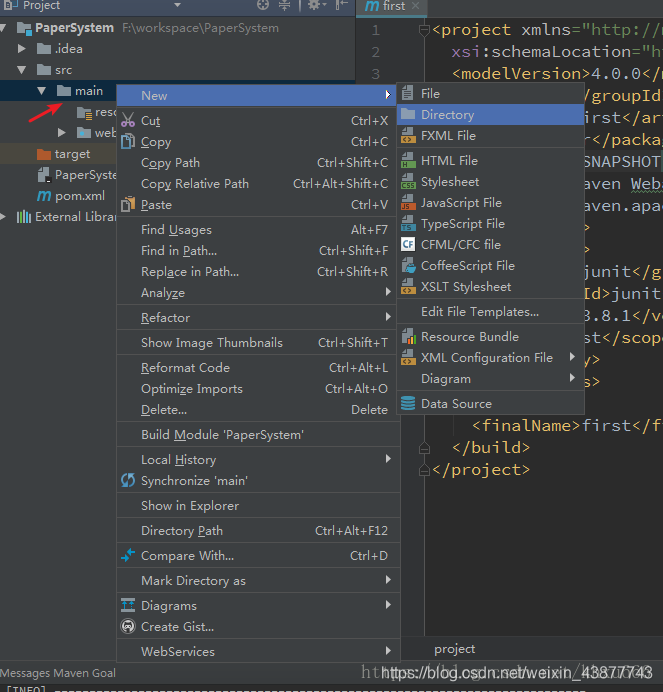The width and height of the screenshot is (663, 692).
Task: Select pom.xml in project tree
Action: [x=79, y=196]
